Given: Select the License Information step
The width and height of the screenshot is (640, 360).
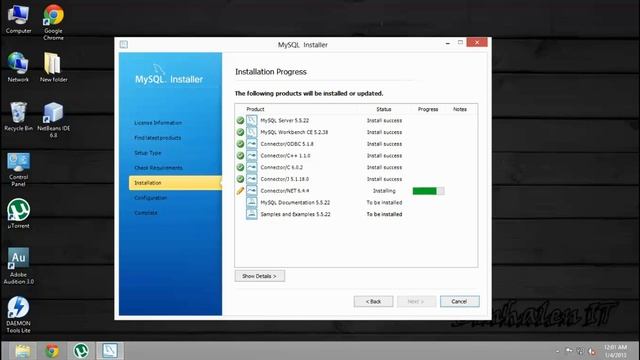Looking at the screenshot, I should point(158,123).
